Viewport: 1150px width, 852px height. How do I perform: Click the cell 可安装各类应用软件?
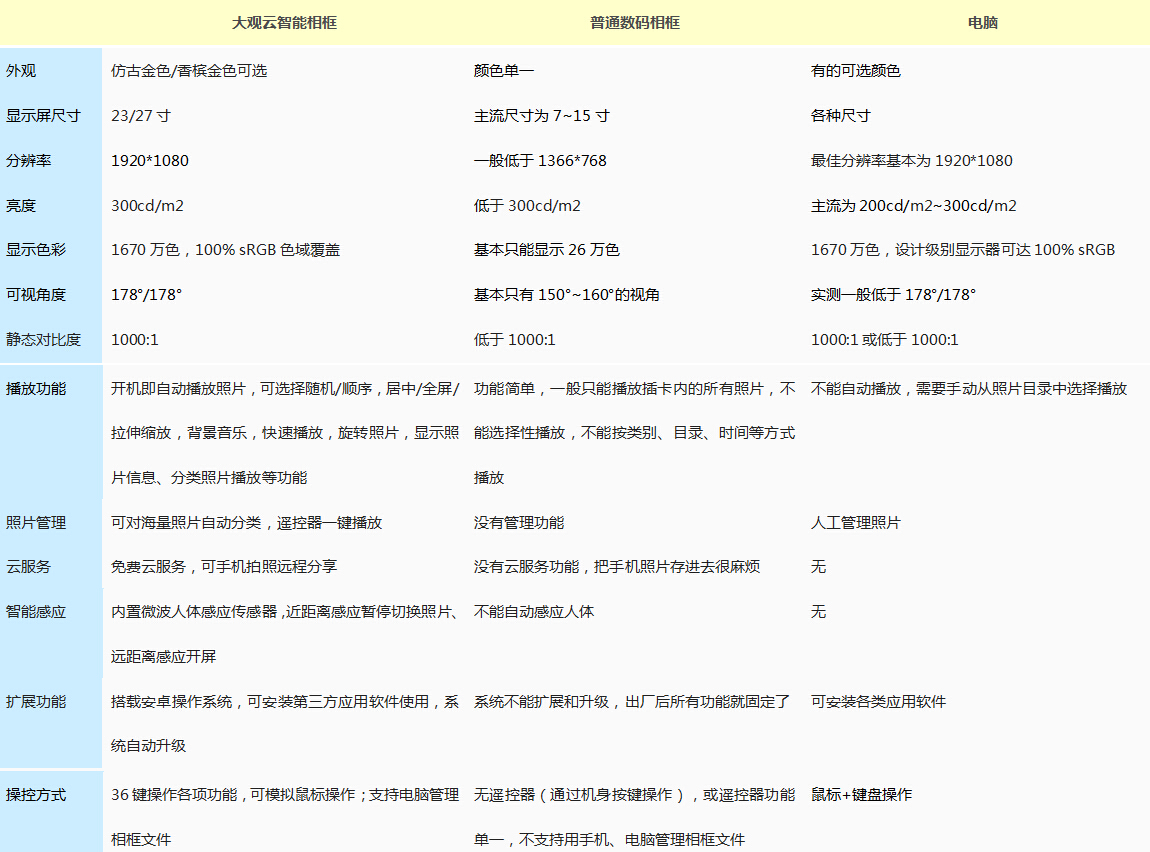[x=878, y=702]
